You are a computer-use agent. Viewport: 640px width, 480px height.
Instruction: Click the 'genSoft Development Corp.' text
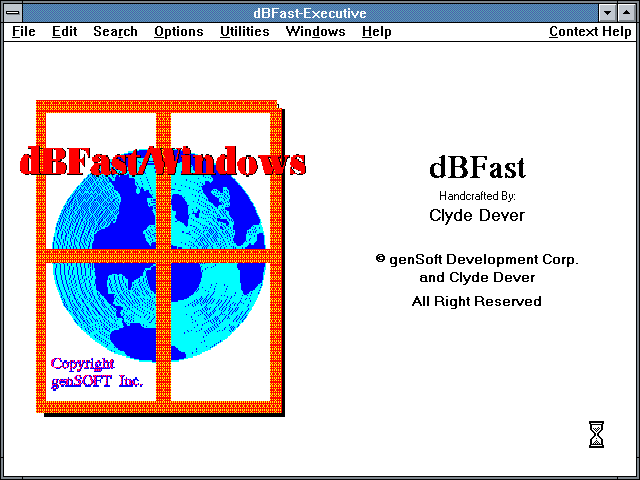(x=484, y=260)
